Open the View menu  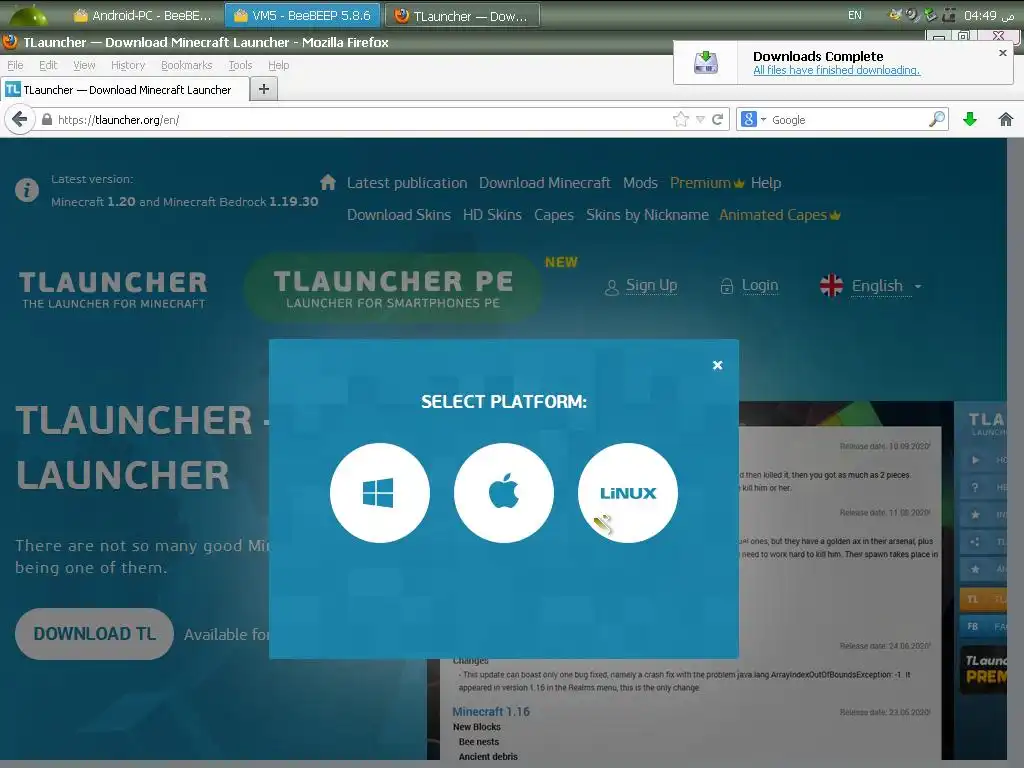click(84, 65)
